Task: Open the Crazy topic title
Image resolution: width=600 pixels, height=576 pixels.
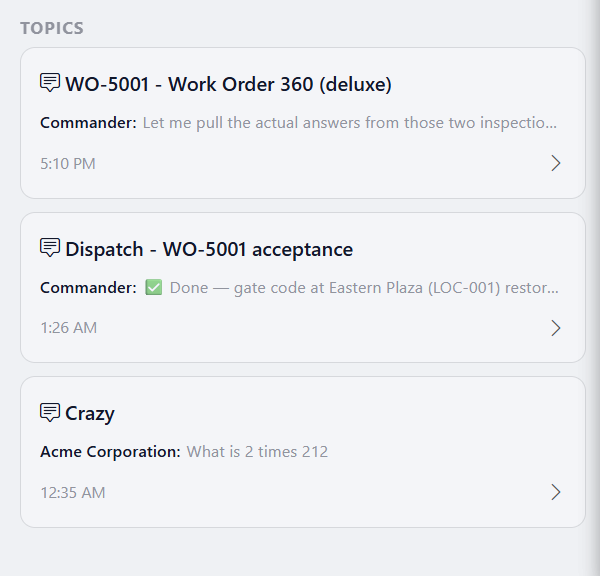Action: pyautogui.click(x=90, y=414)
